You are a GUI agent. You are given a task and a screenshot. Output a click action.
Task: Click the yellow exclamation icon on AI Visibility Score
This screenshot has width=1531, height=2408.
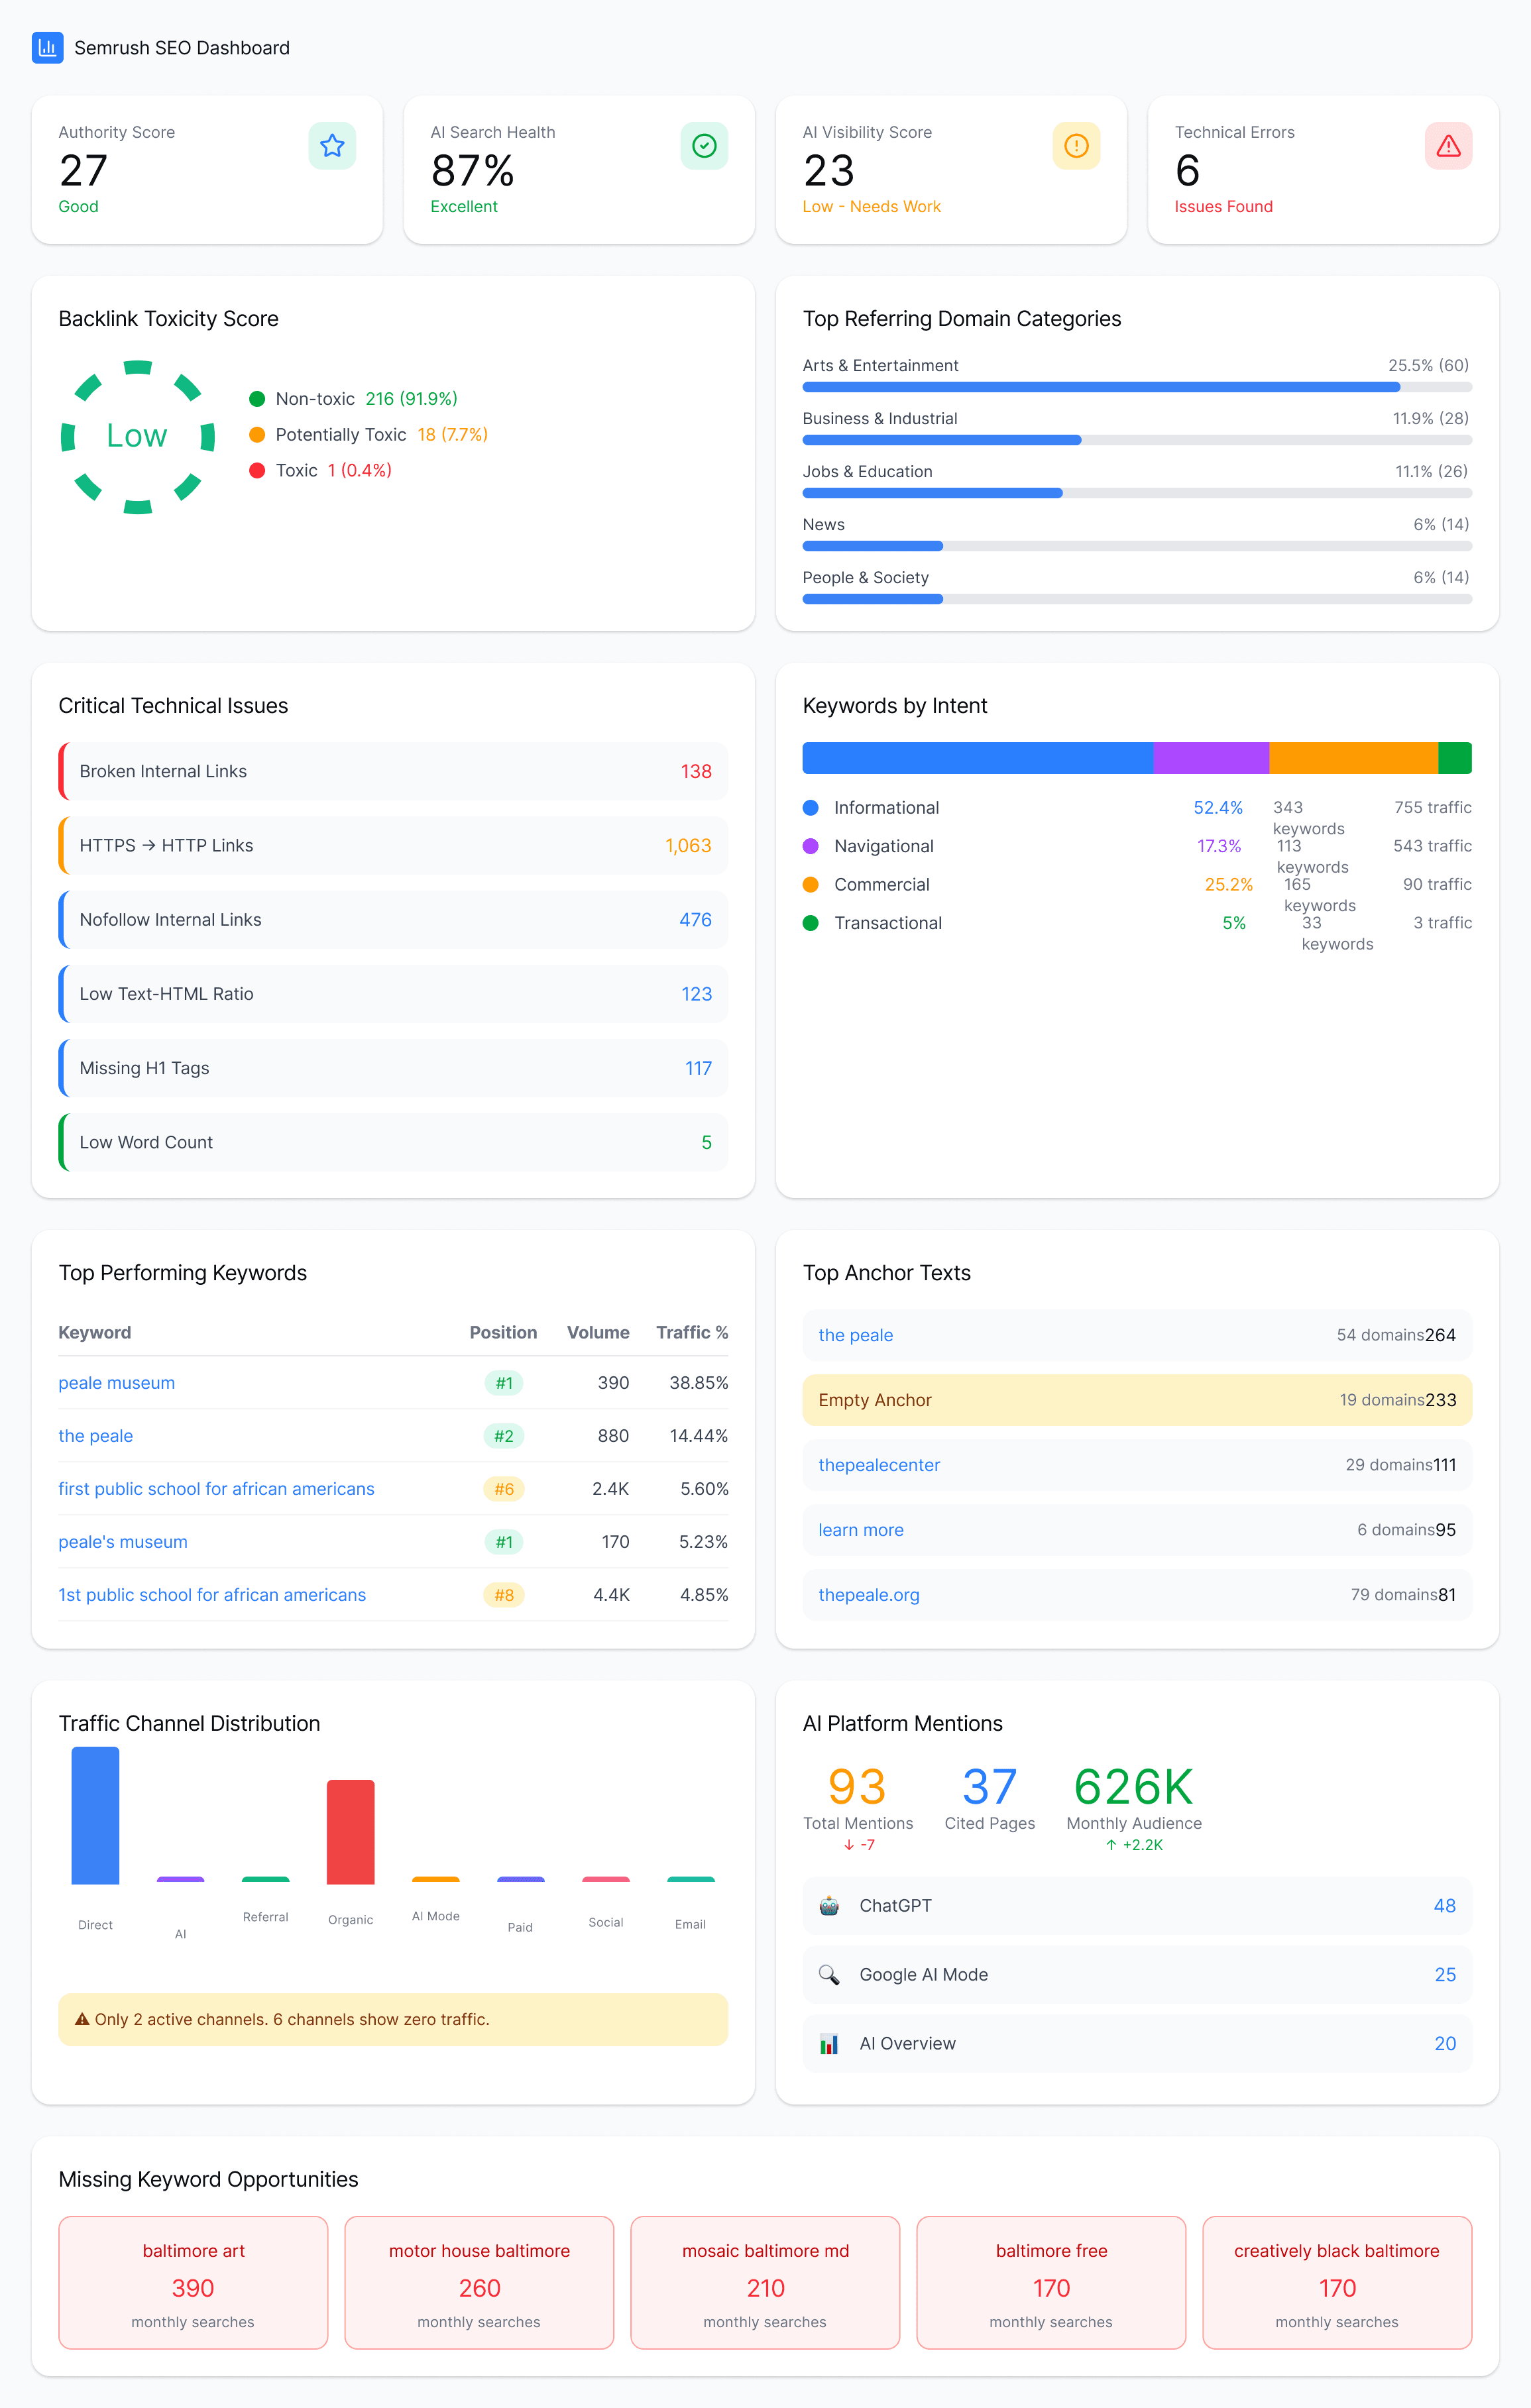(1076, 146)
